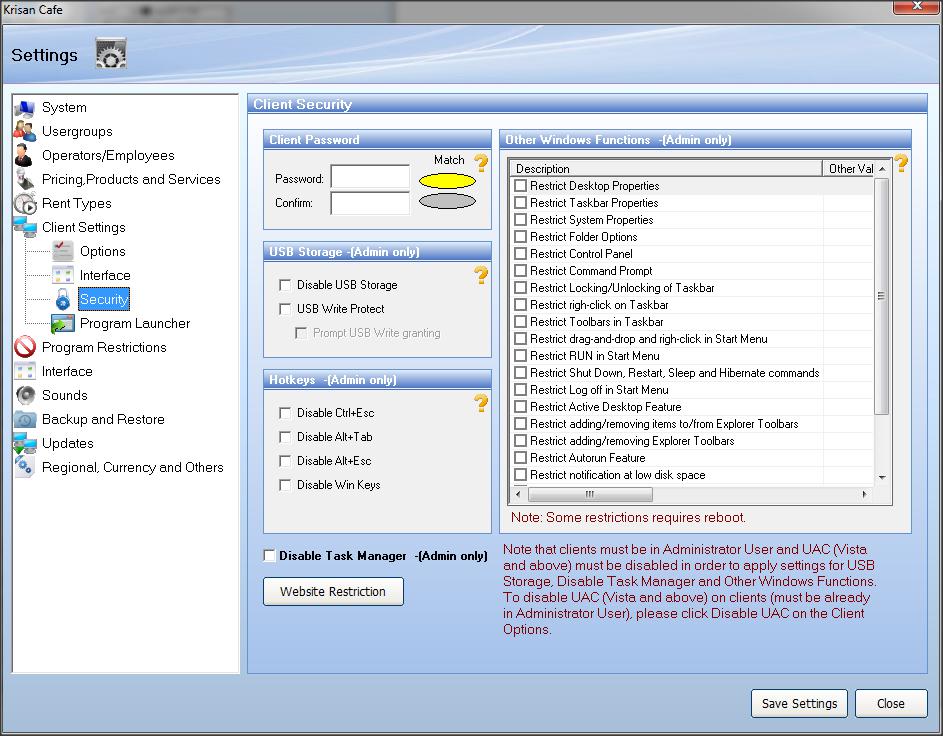Check Disable Win Keys option
The image size is (943, 736).
click(x=285, y=485)
